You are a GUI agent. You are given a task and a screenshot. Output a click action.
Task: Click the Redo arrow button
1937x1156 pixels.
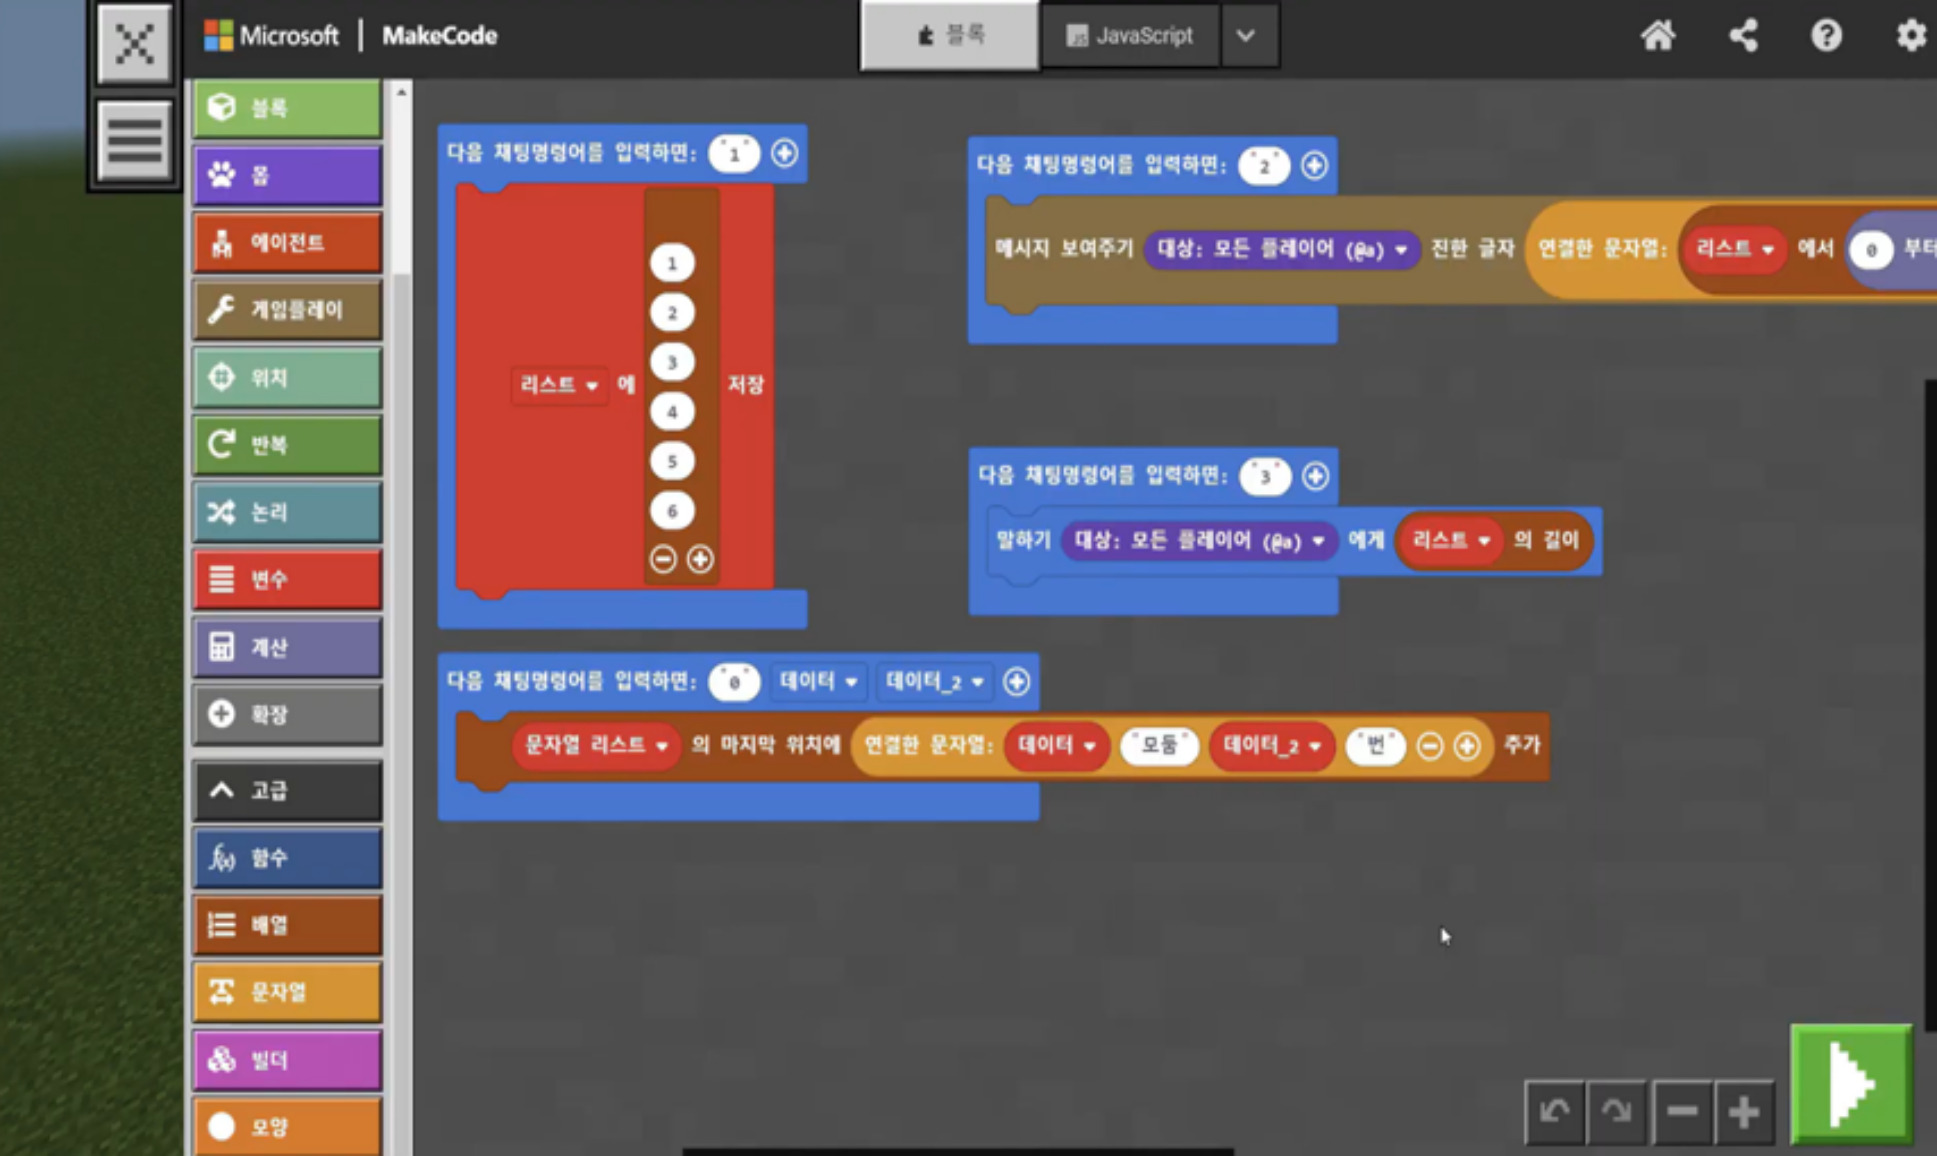pos(1616,1111)
